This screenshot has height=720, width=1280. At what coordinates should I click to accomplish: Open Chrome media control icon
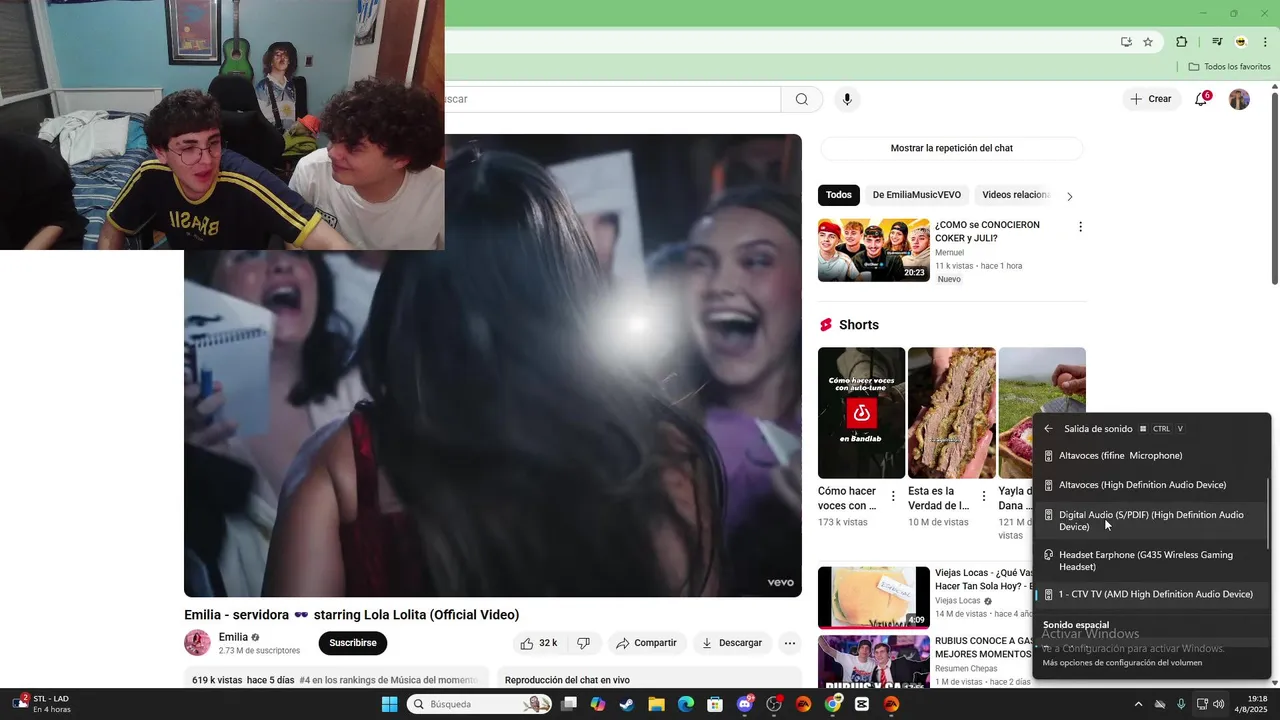tap(1217, 42)
